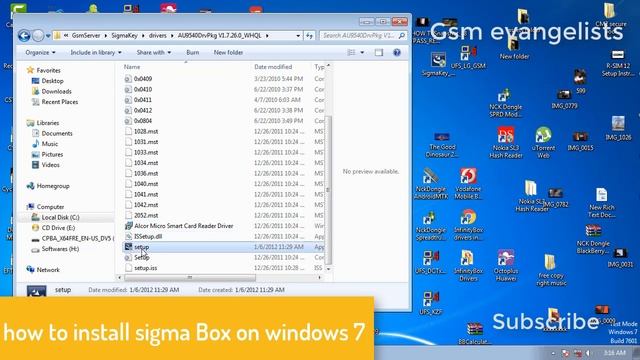Sort files by Name column header

point(132,67)
